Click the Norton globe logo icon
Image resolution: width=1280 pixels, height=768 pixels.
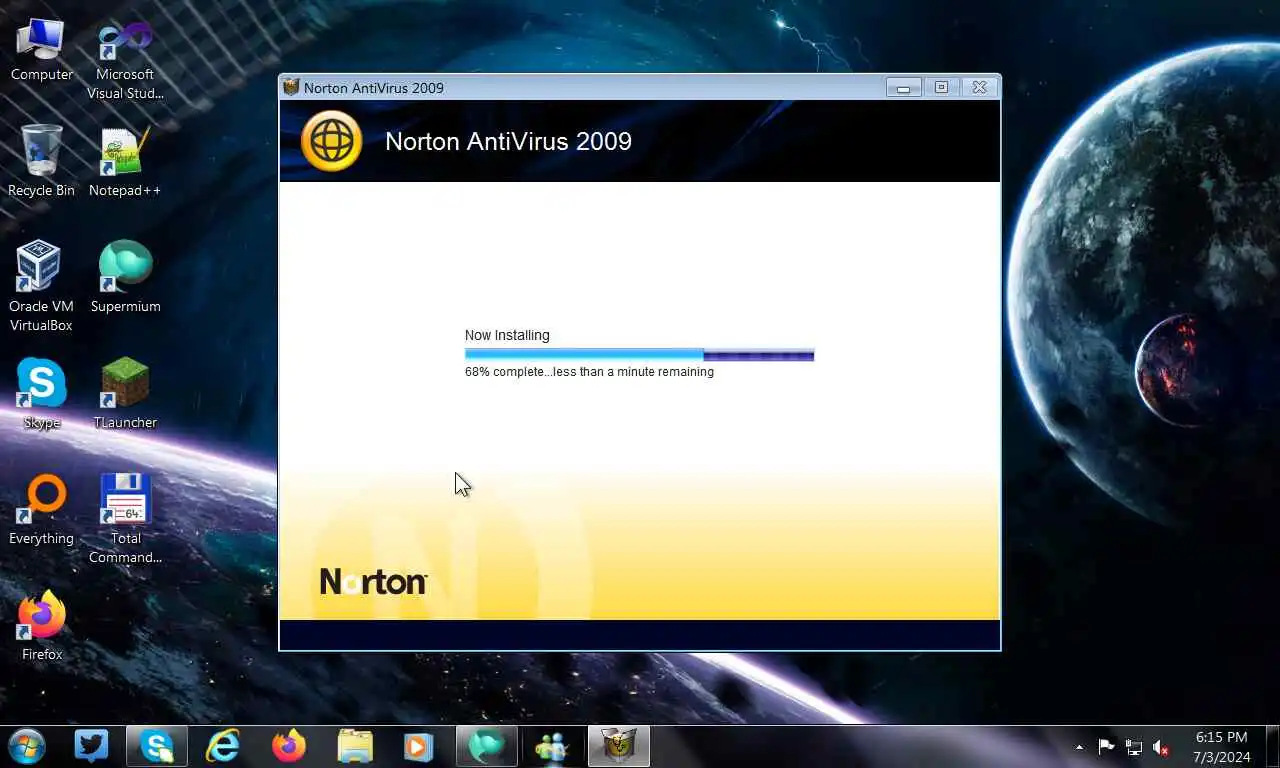click(x=331, y=141)
